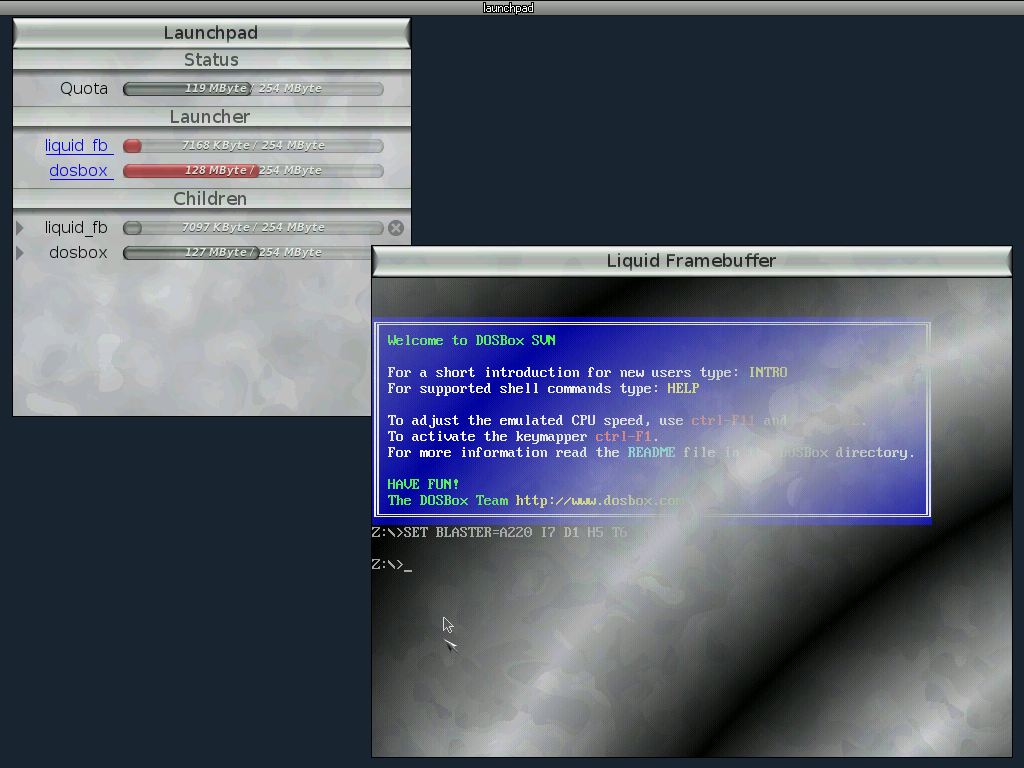Click the INTRO keyword in DOSBox
The height and width of the screenshot is (768, 1024).
(768, 372)
